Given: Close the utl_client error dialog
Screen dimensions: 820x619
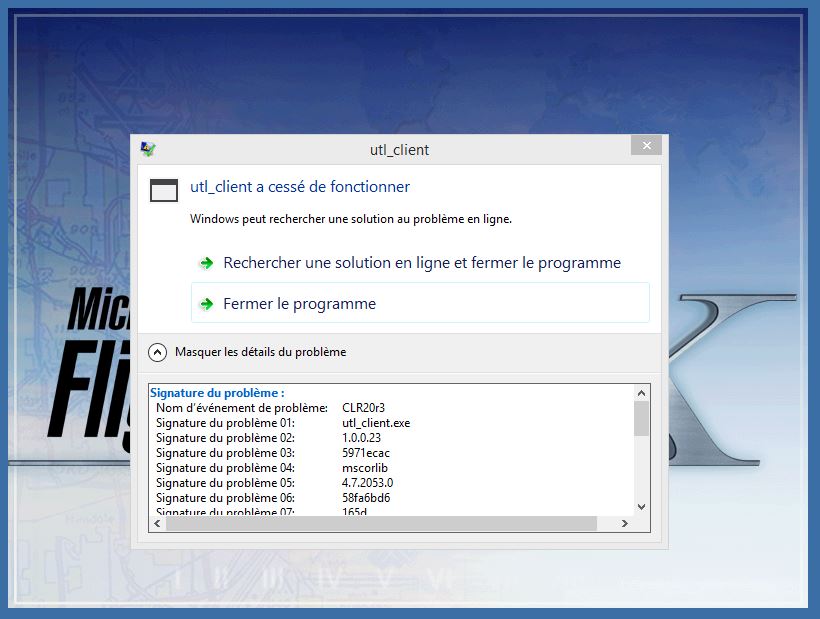Looking at the screenshot, I should [x=646, y=145].
